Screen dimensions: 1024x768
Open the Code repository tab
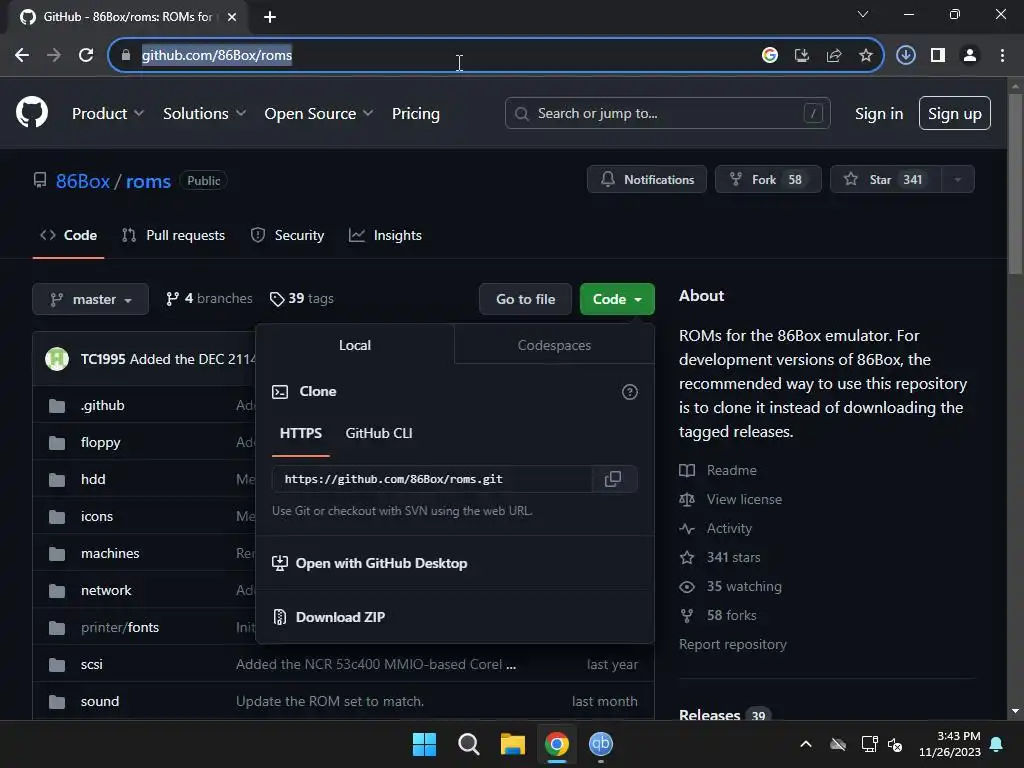pyautogui.click(x=69, y=235)
